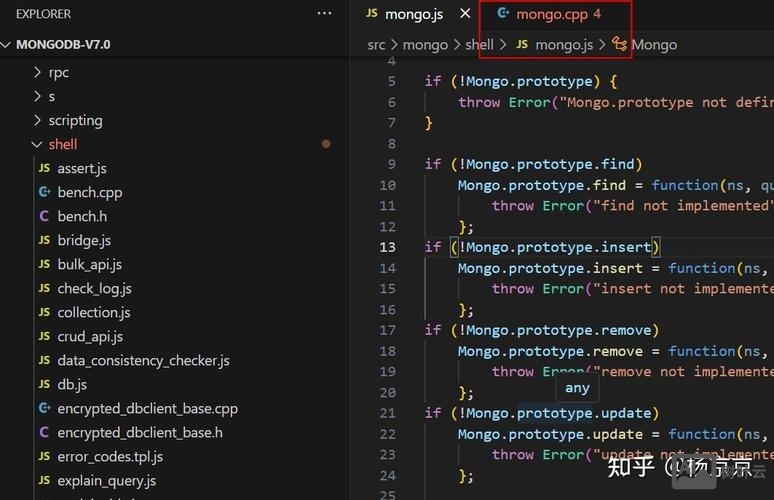Image resolution: width=774 pixels, height=500 pixels.
Task: Click the Mongo symbol icon in breadcrumb
Action: point(619,44)
